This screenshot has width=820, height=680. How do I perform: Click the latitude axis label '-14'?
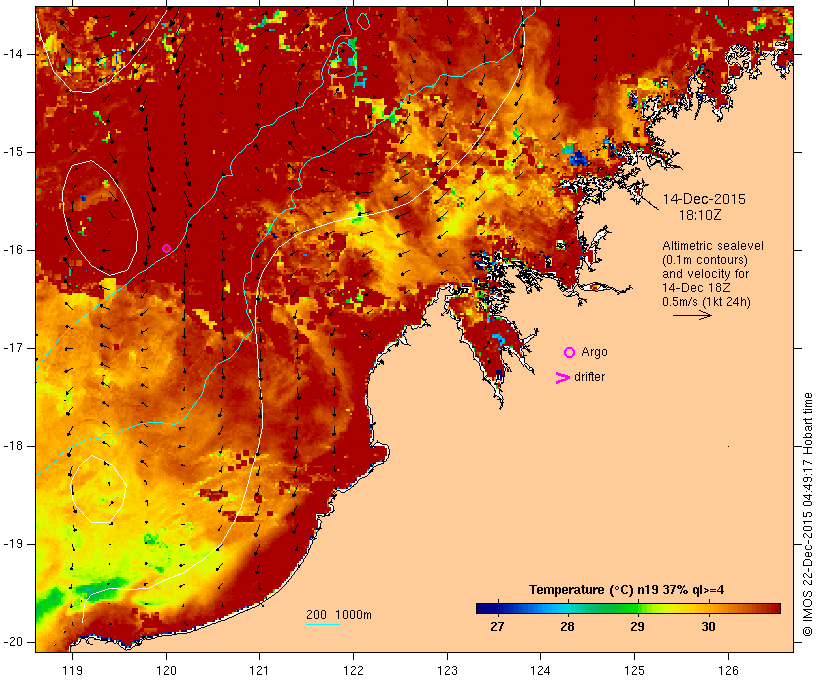tap(13, 54)
